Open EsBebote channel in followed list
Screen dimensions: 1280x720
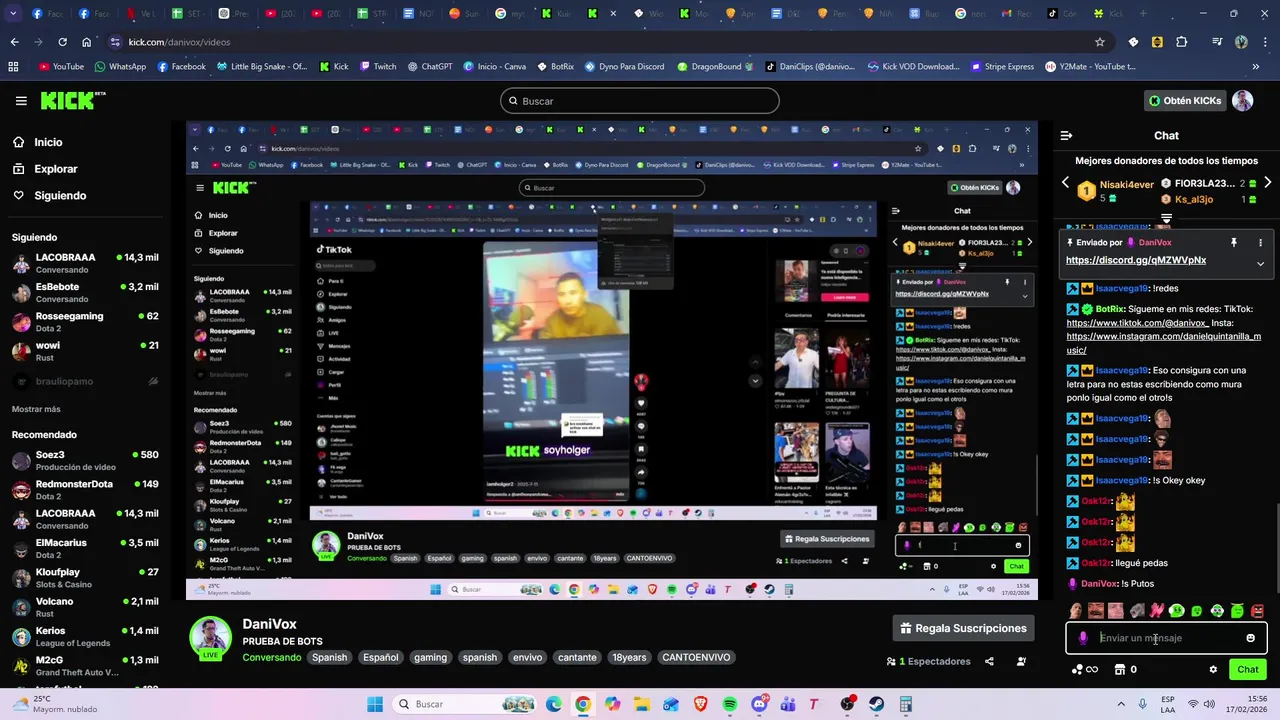coord(85,292)
